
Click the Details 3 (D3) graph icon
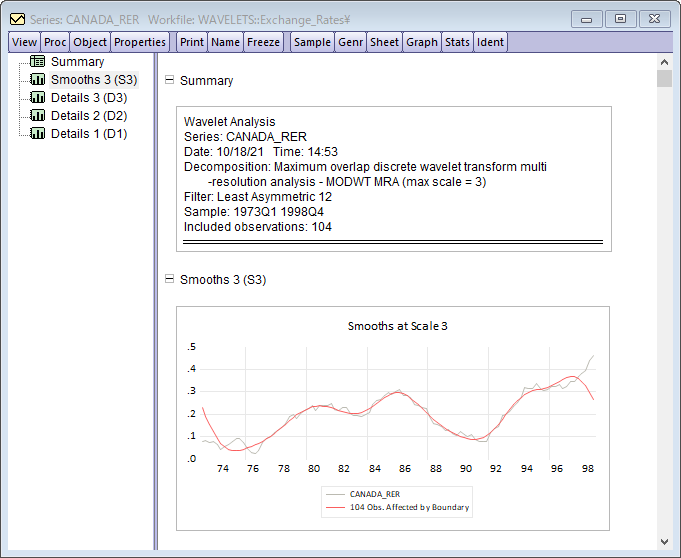pyautogui.click(x=37, y=97)
